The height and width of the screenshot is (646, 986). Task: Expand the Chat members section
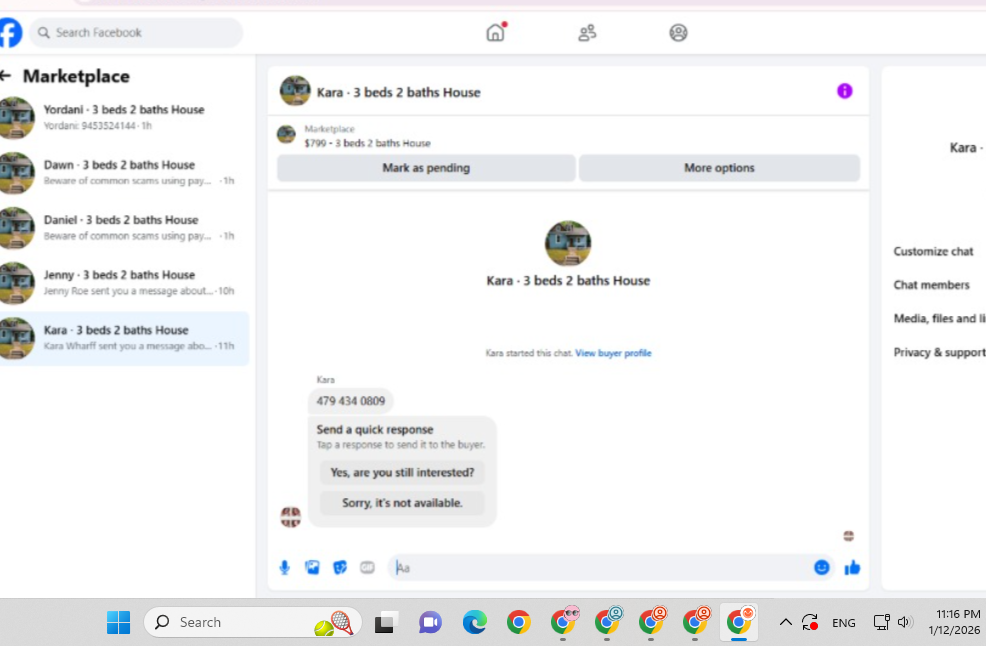pos(931,285)
